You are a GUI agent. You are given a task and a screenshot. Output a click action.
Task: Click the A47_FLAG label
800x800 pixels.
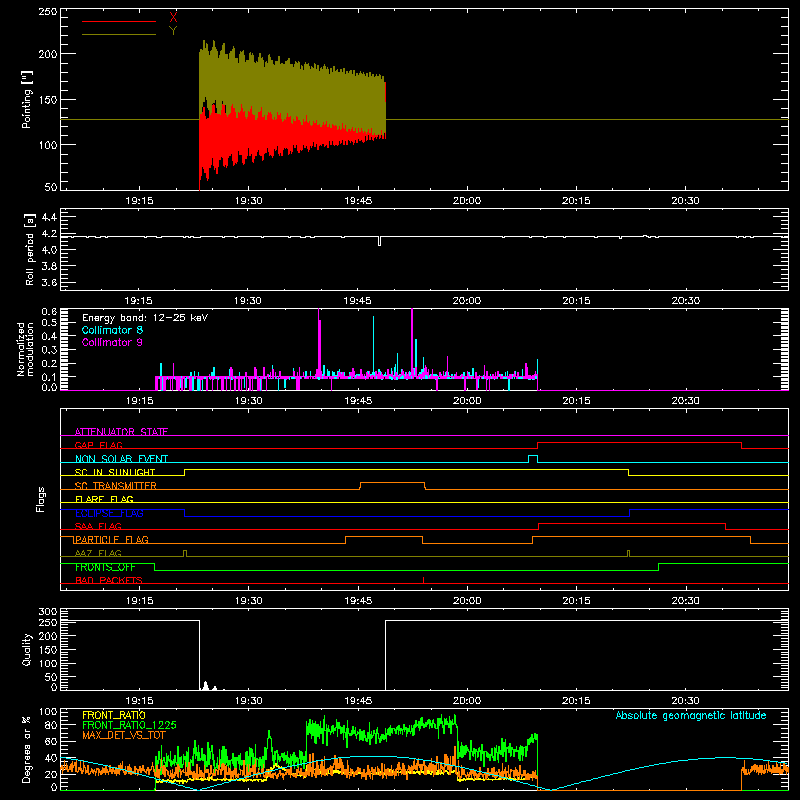tap(98, 553)
